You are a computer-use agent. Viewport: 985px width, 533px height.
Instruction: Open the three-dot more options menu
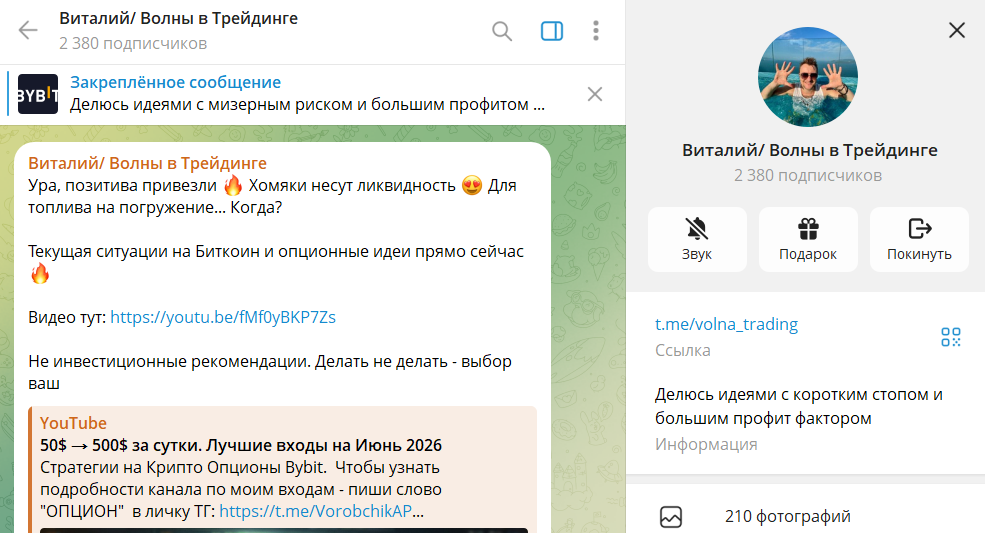pyautogui.click(x=596, y=31)
